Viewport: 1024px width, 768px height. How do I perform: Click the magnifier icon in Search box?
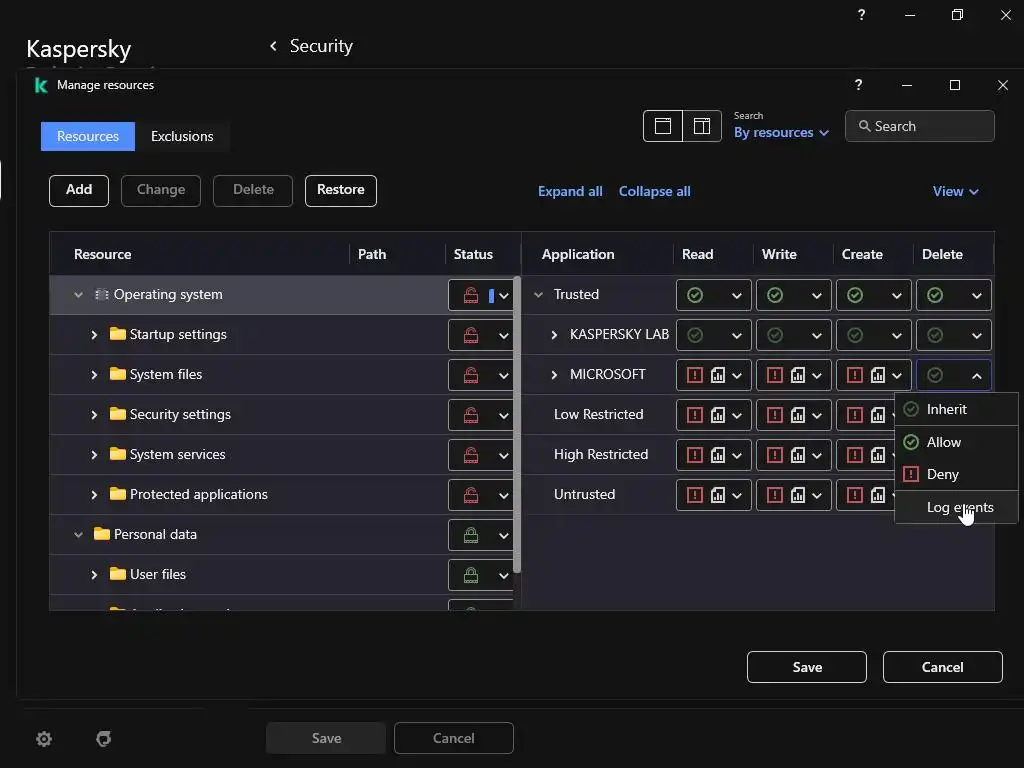pyautogui.click(x=864, y=126)
